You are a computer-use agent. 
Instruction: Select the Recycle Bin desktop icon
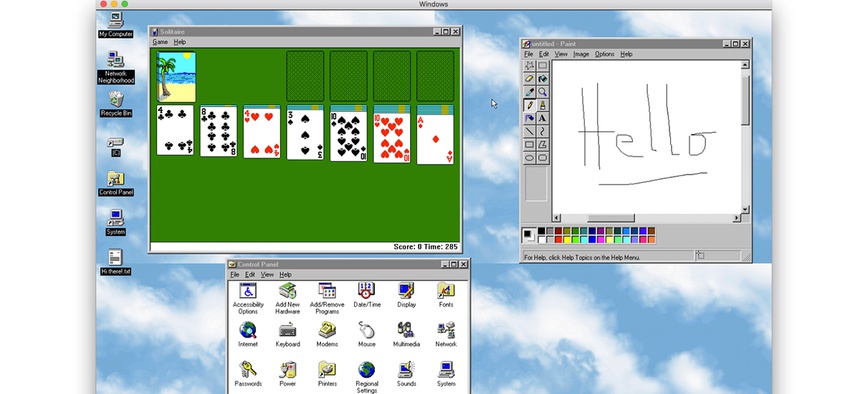116,104
